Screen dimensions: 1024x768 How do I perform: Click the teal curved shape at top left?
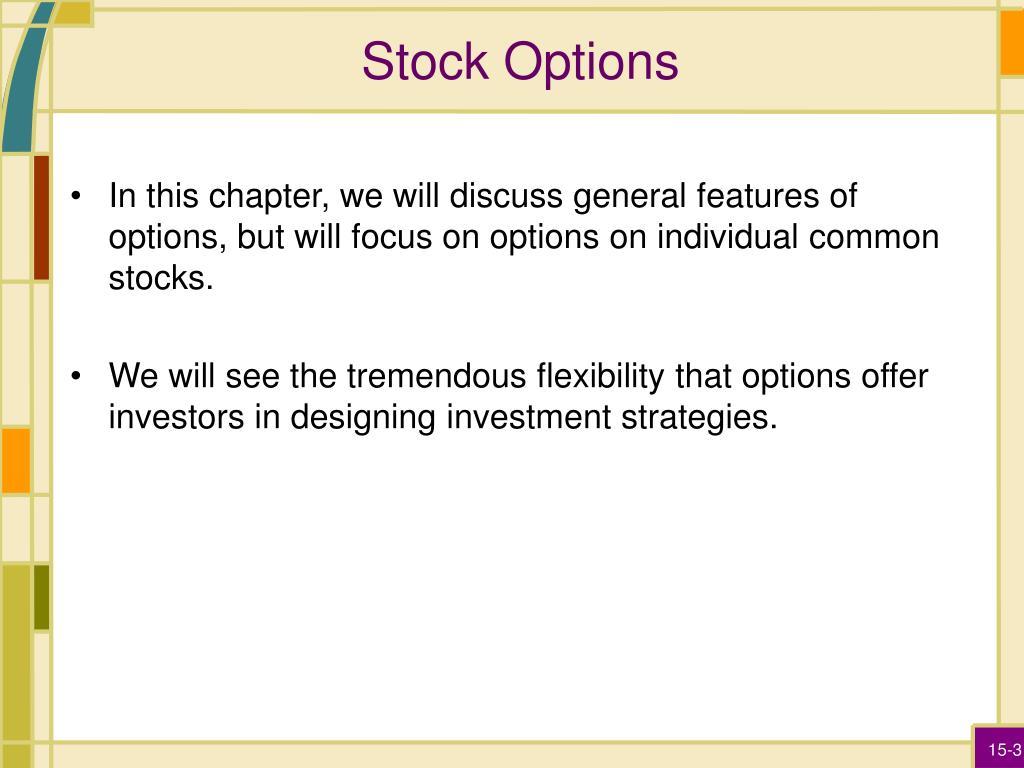pos(25,77)
